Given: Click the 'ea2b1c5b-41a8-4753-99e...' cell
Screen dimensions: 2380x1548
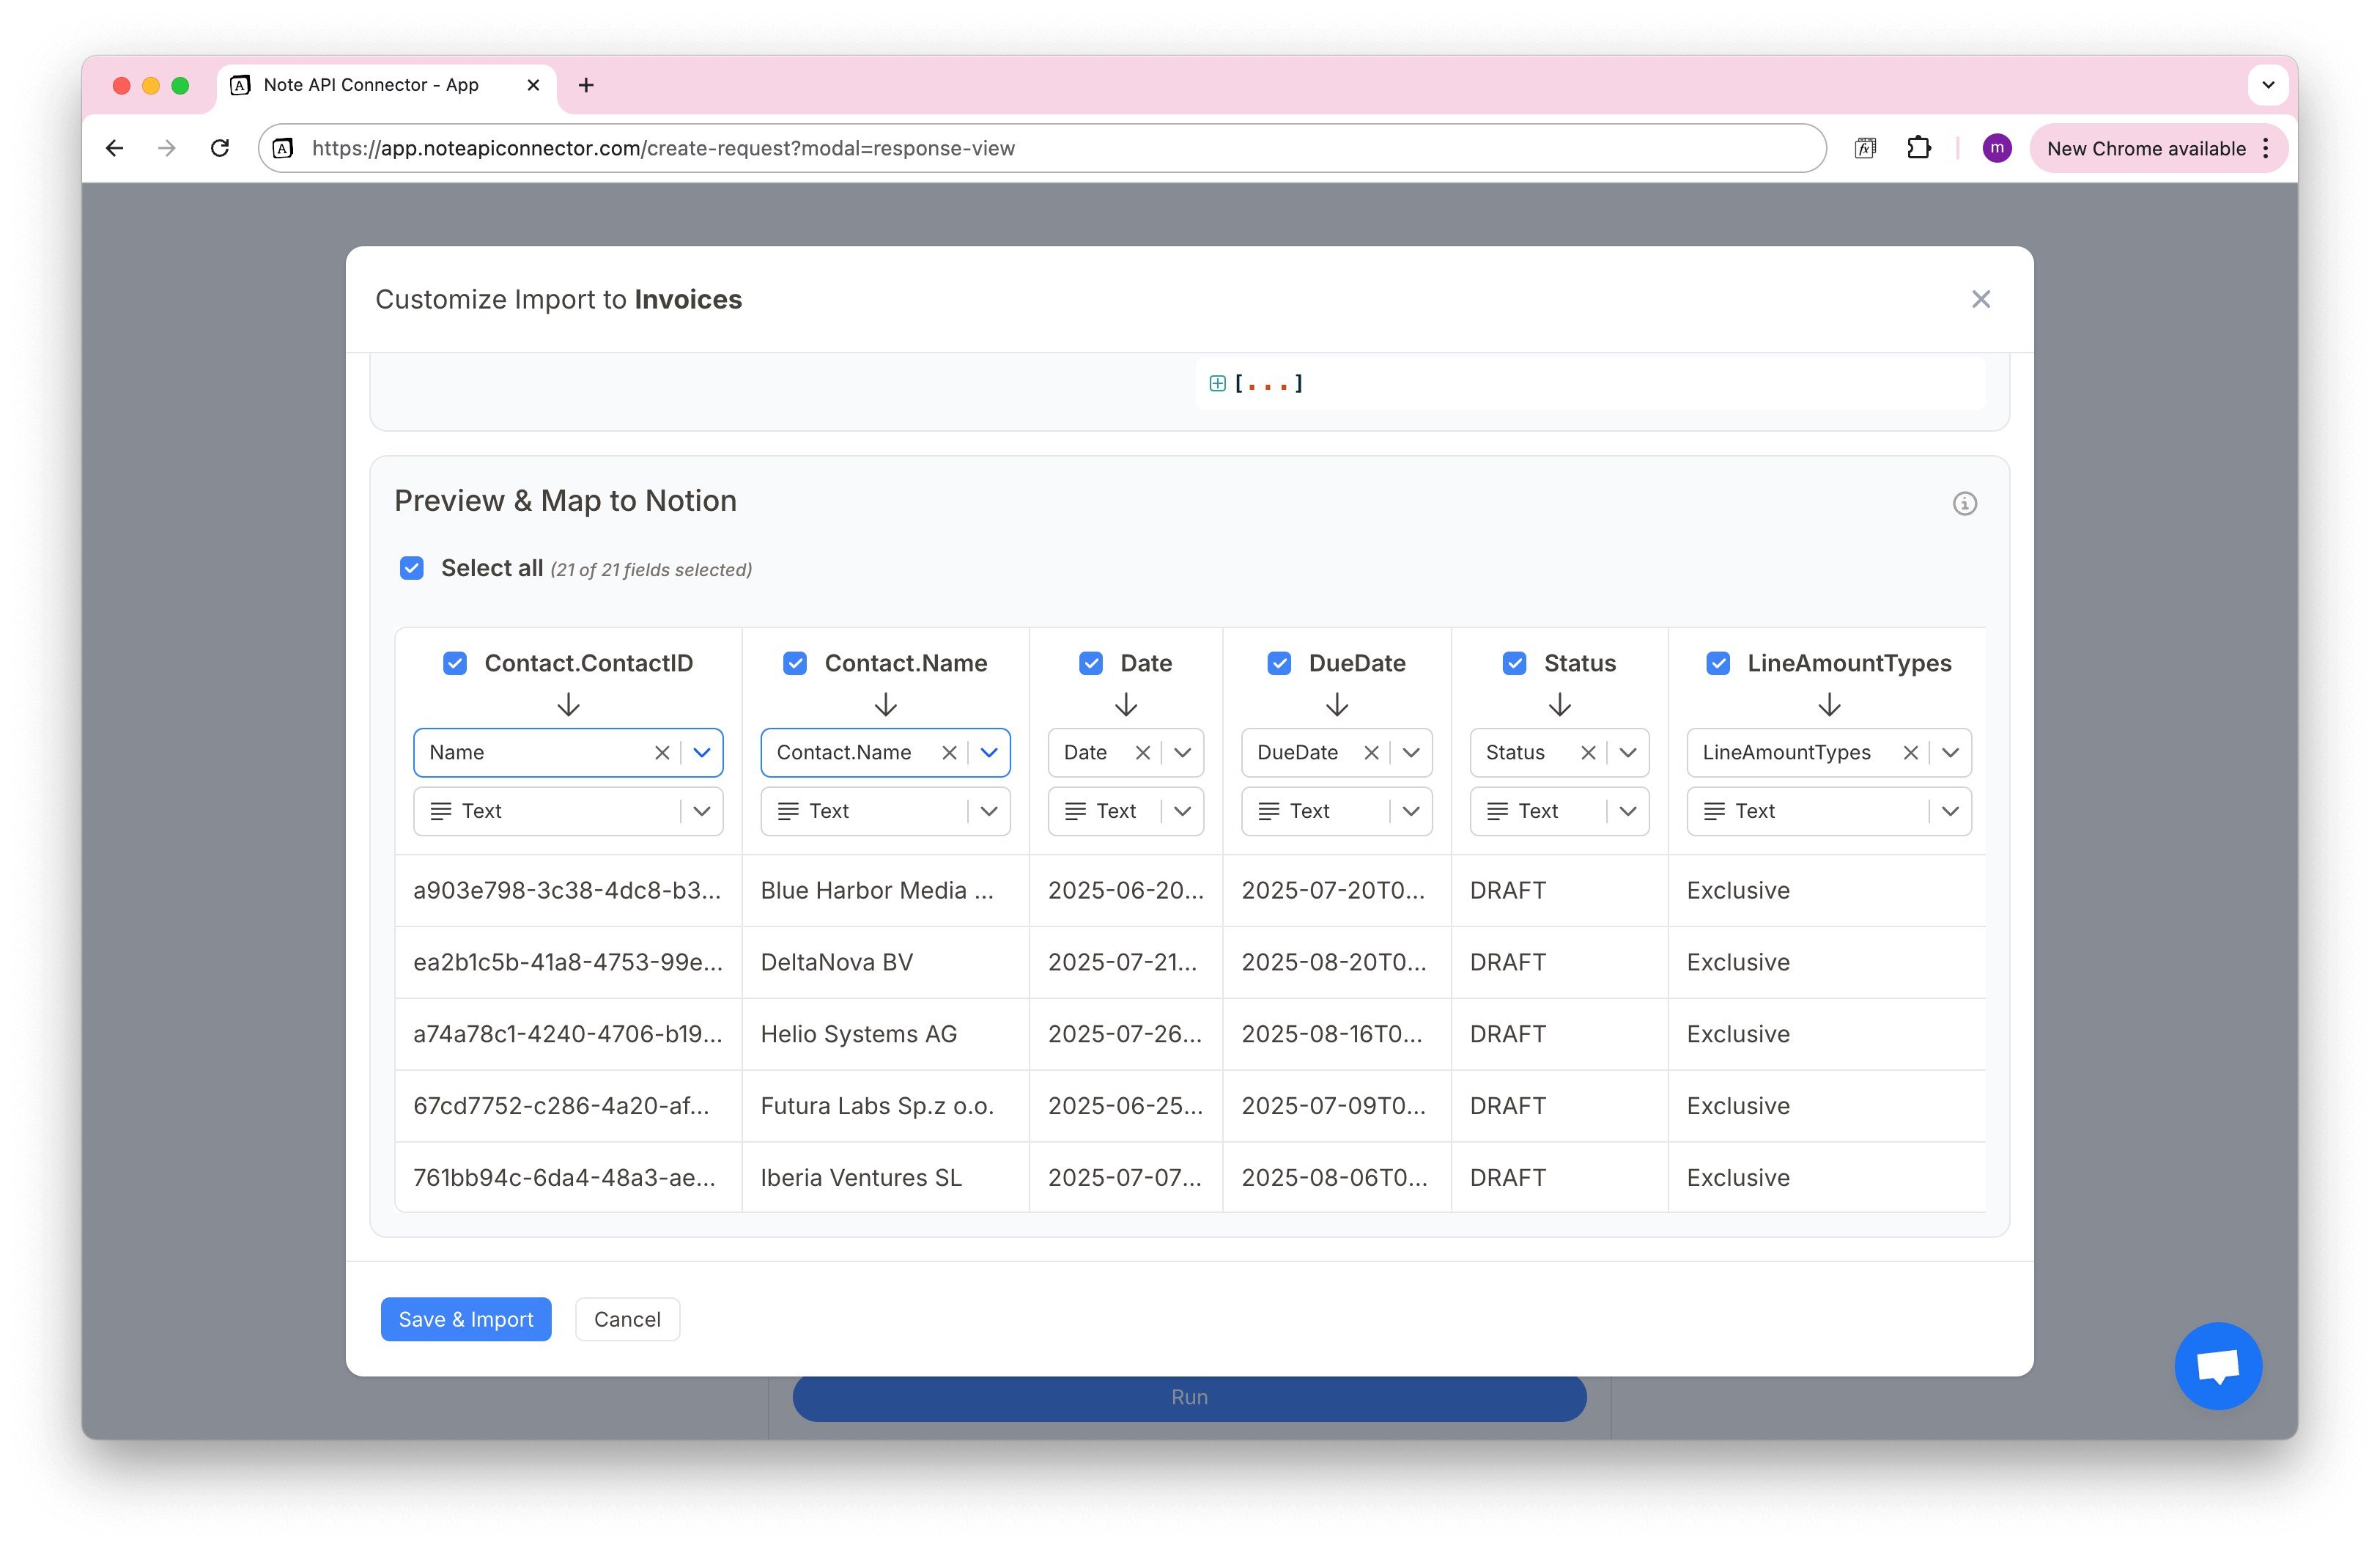Looking at the screenshot, I should coord(568,962).
